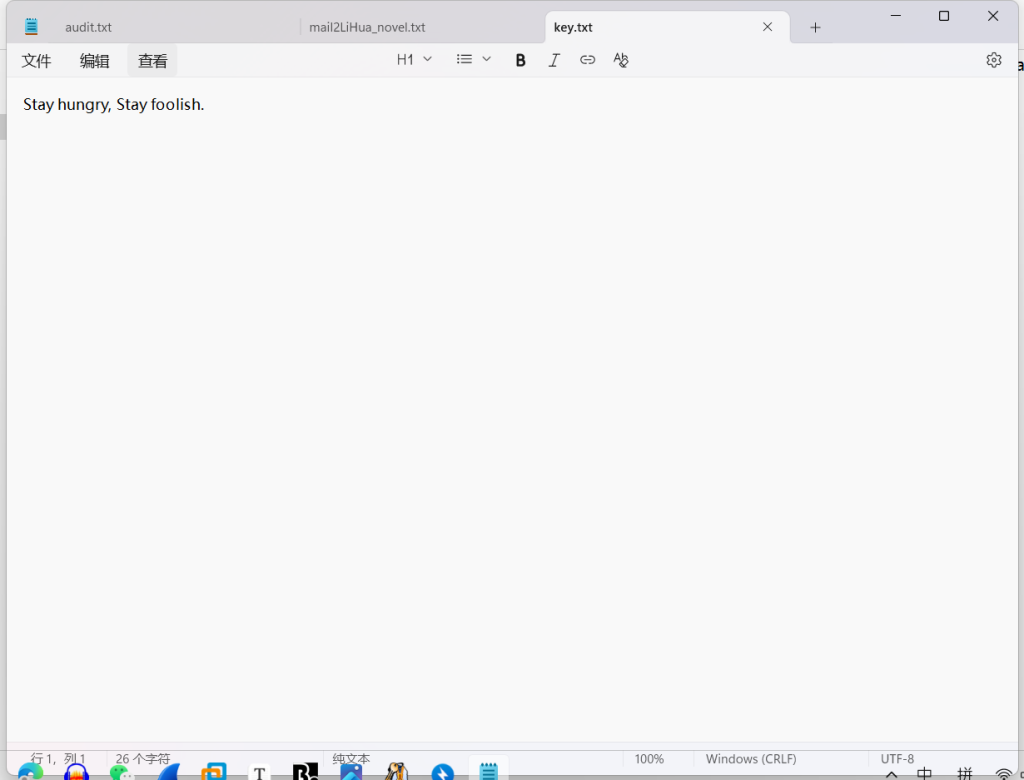Switch to the audit.txt tab

[89, 28]
